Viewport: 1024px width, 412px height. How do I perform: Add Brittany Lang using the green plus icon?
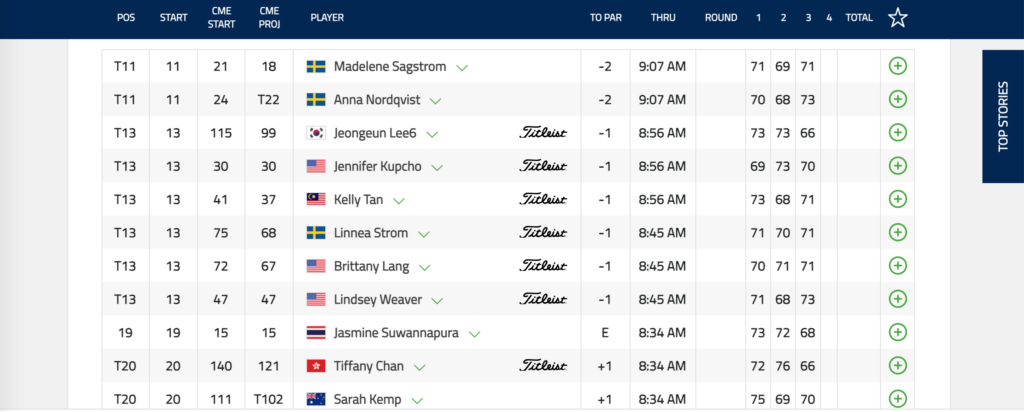(897, 266)
